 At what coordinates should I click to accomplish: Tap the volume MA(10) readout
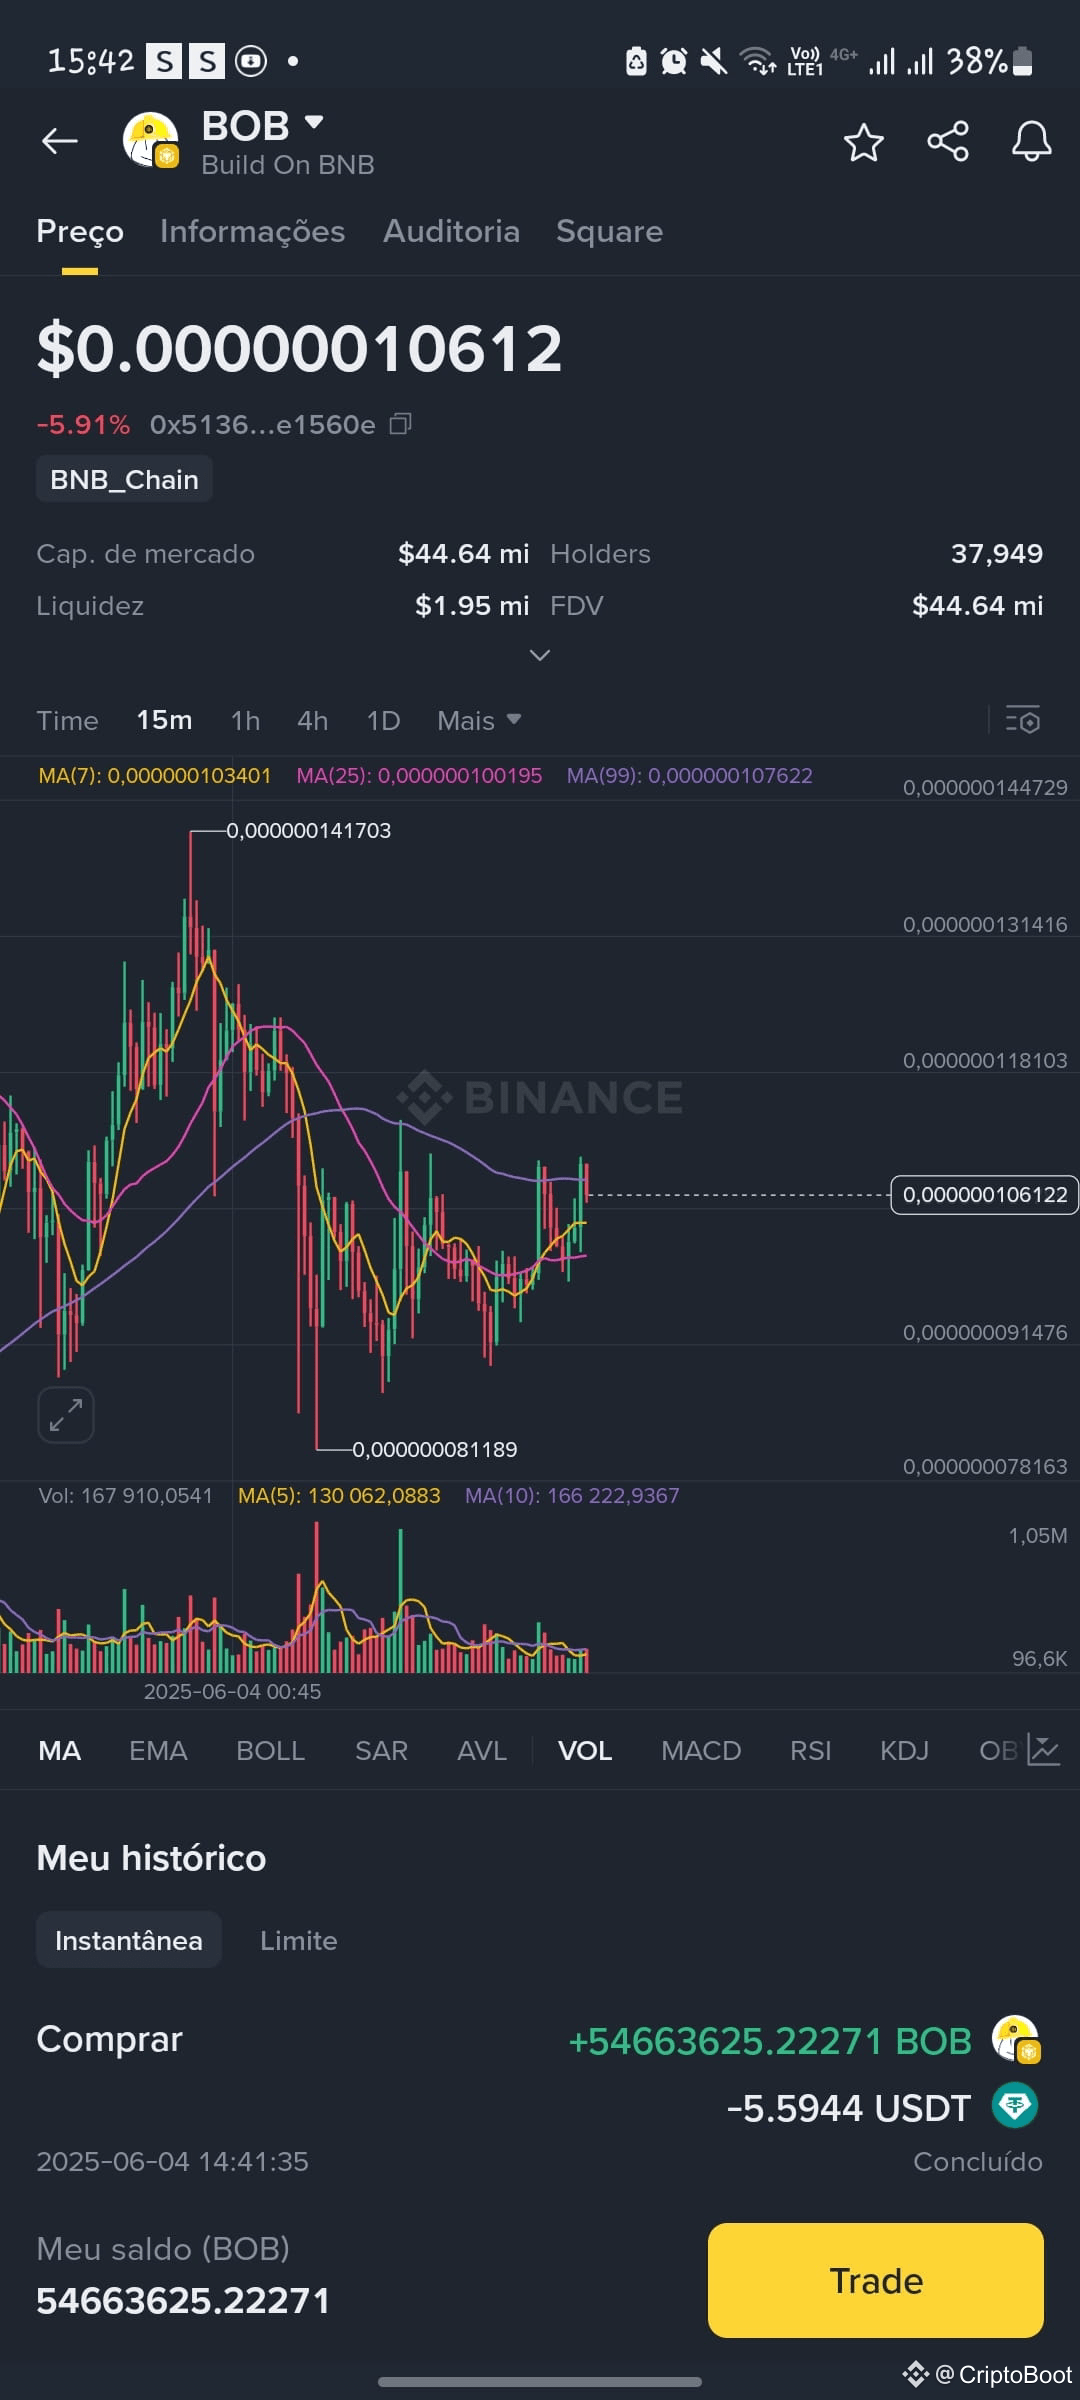572,1495
